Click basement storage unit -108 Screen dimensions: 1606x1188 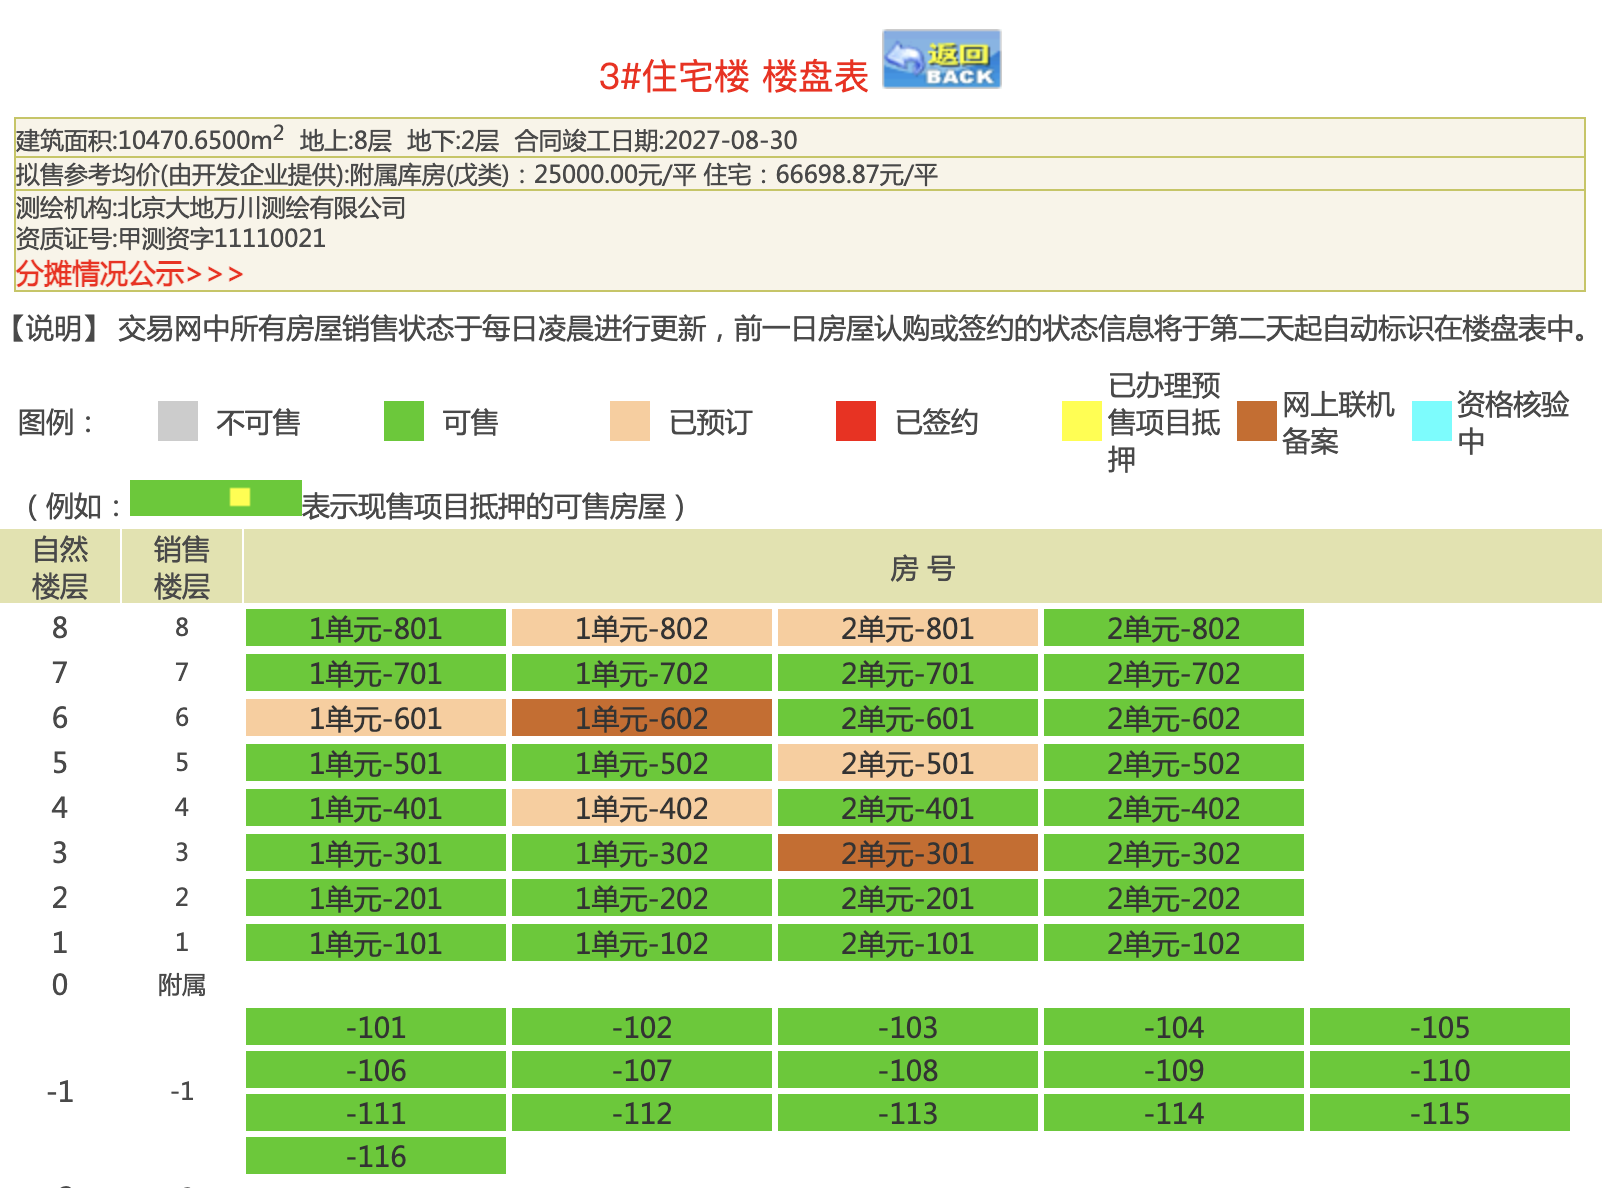coord(907,1070)
